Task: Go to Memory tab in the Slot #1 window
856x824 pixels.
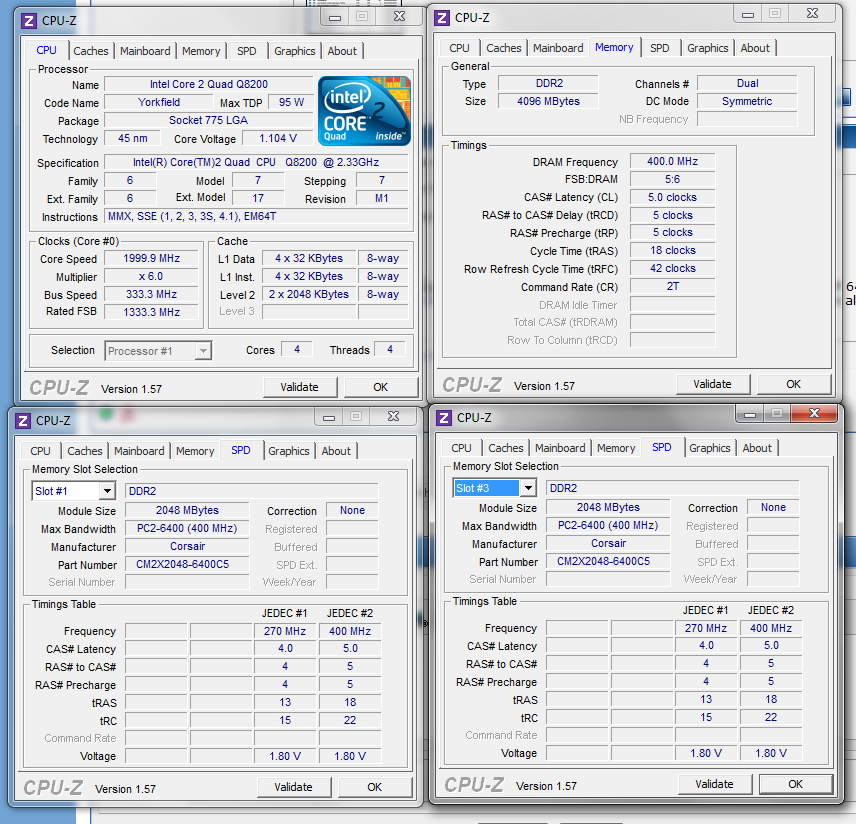Action: 195,451
